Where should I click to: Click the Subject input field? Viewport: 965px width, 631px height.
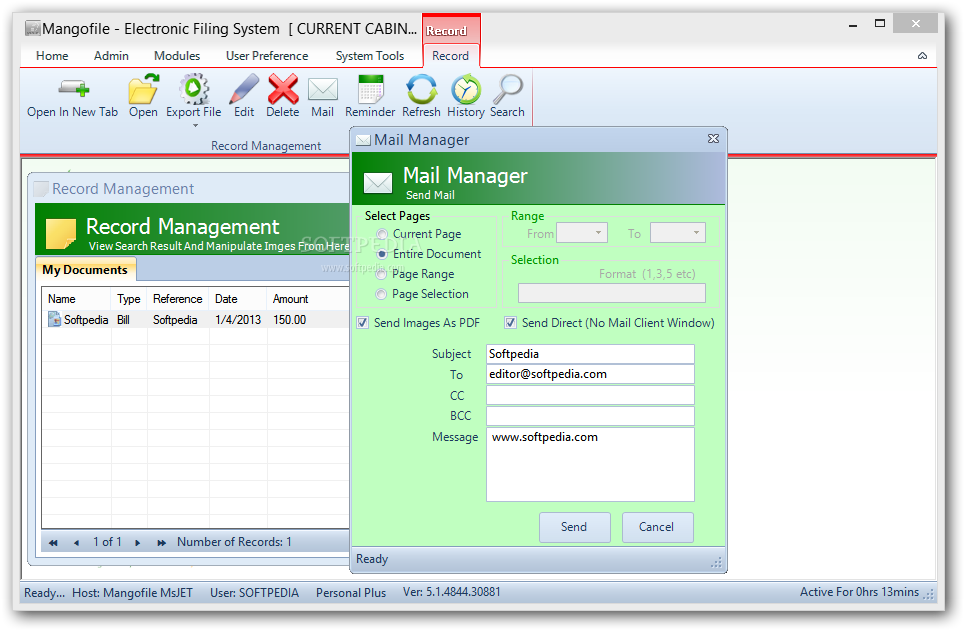click(x=590, y=354)
